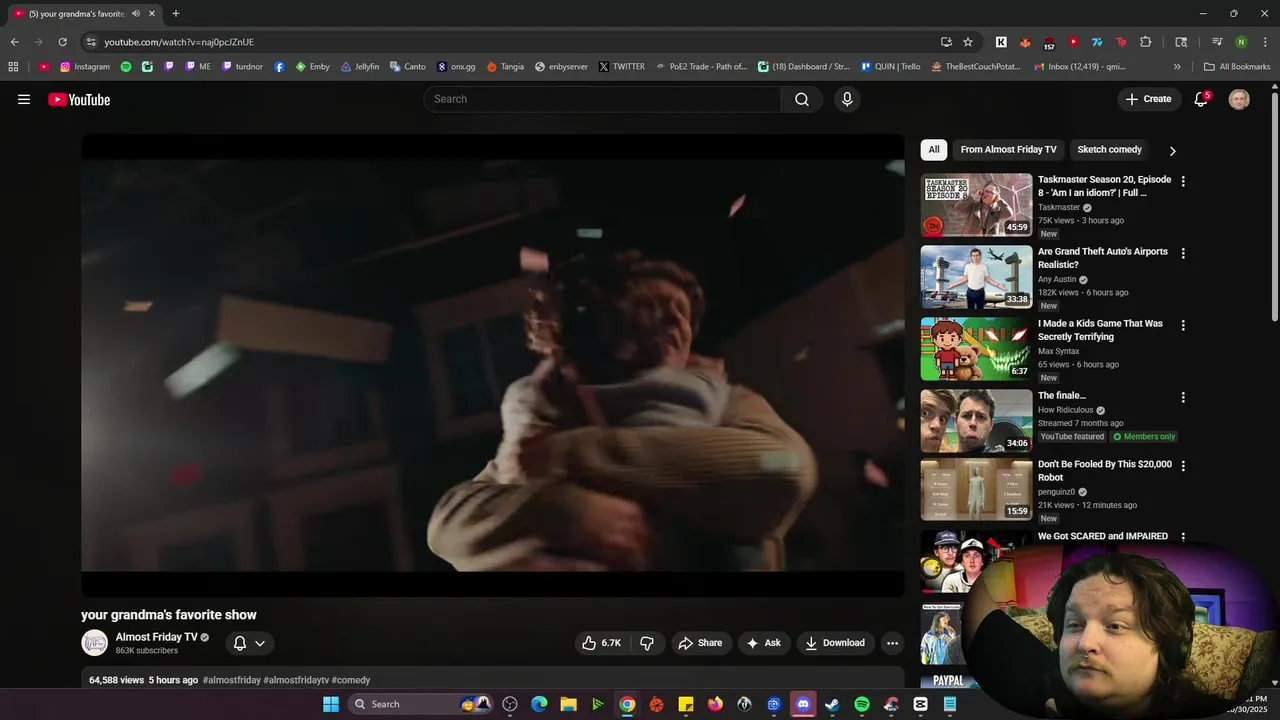Open Taskmaster Season 20 video thumbnail
This screenshot has height=720, width=1280.
976,205
